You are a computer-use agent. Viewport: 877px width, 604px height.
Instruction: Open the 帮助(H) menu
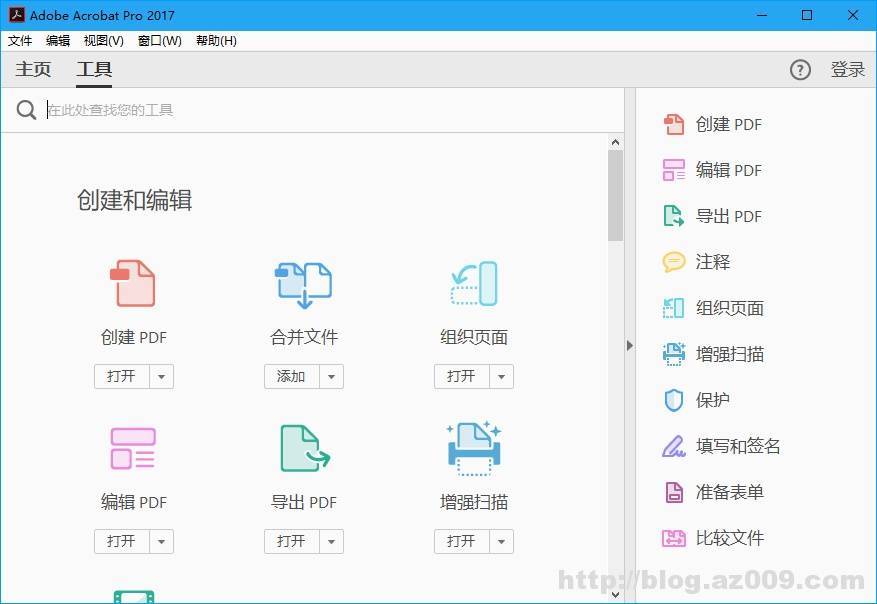pos(216,41)
